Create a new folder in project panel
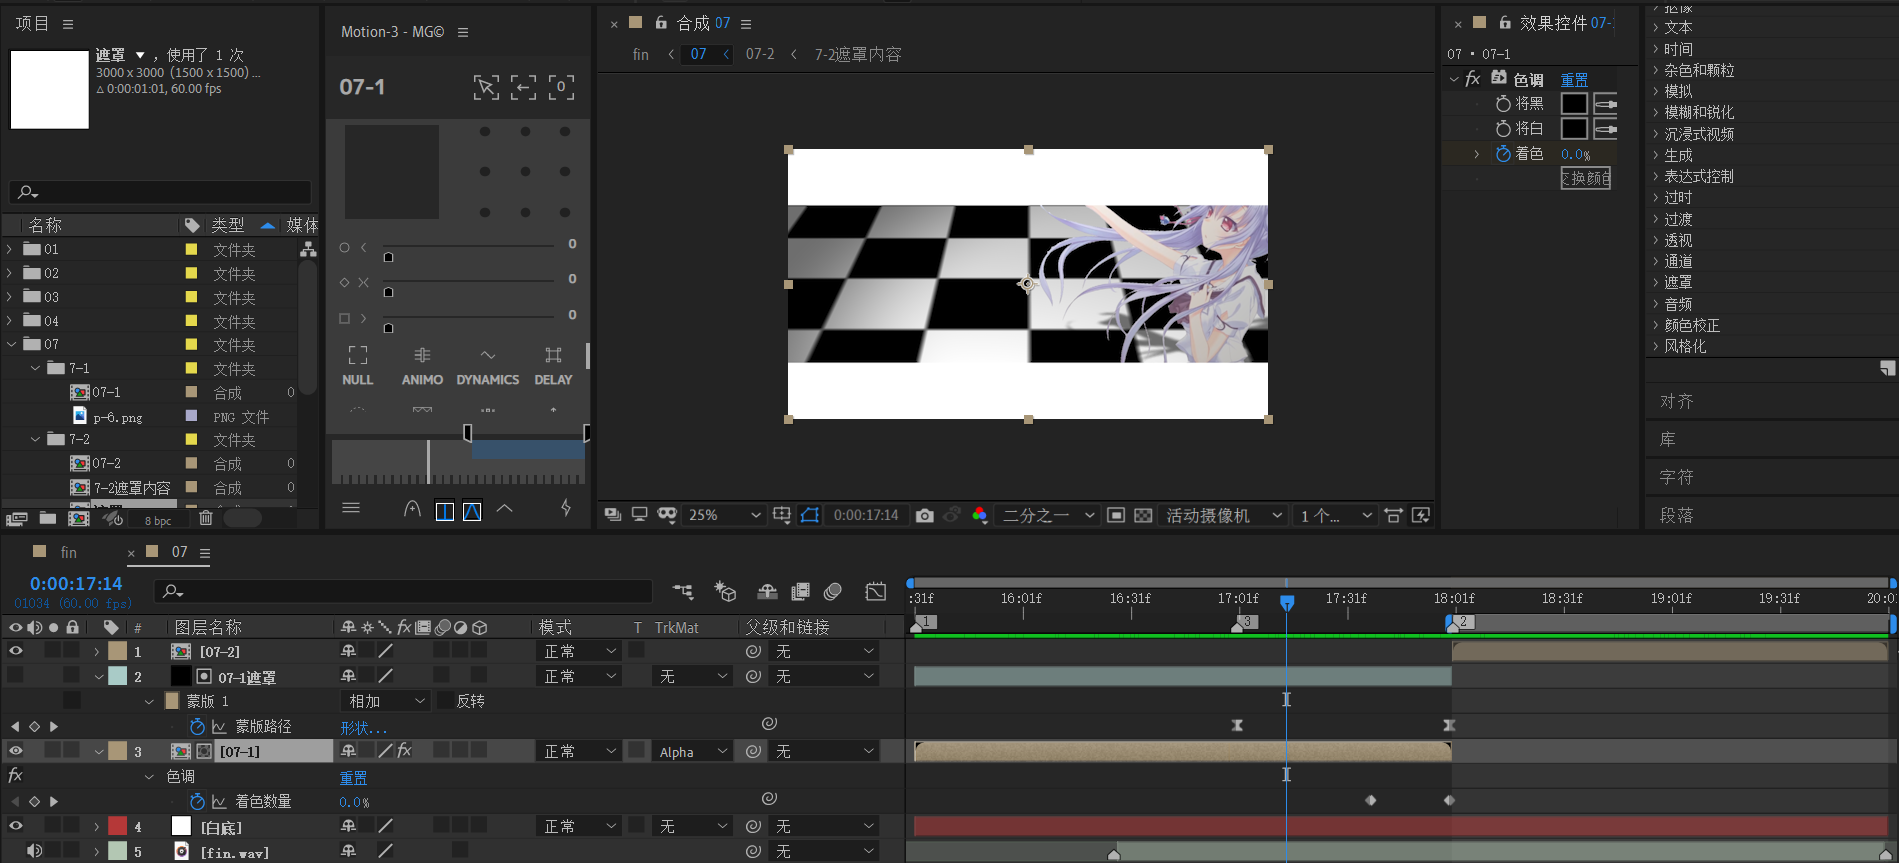This screenshot has width=1899, height=863. [47, 518]
